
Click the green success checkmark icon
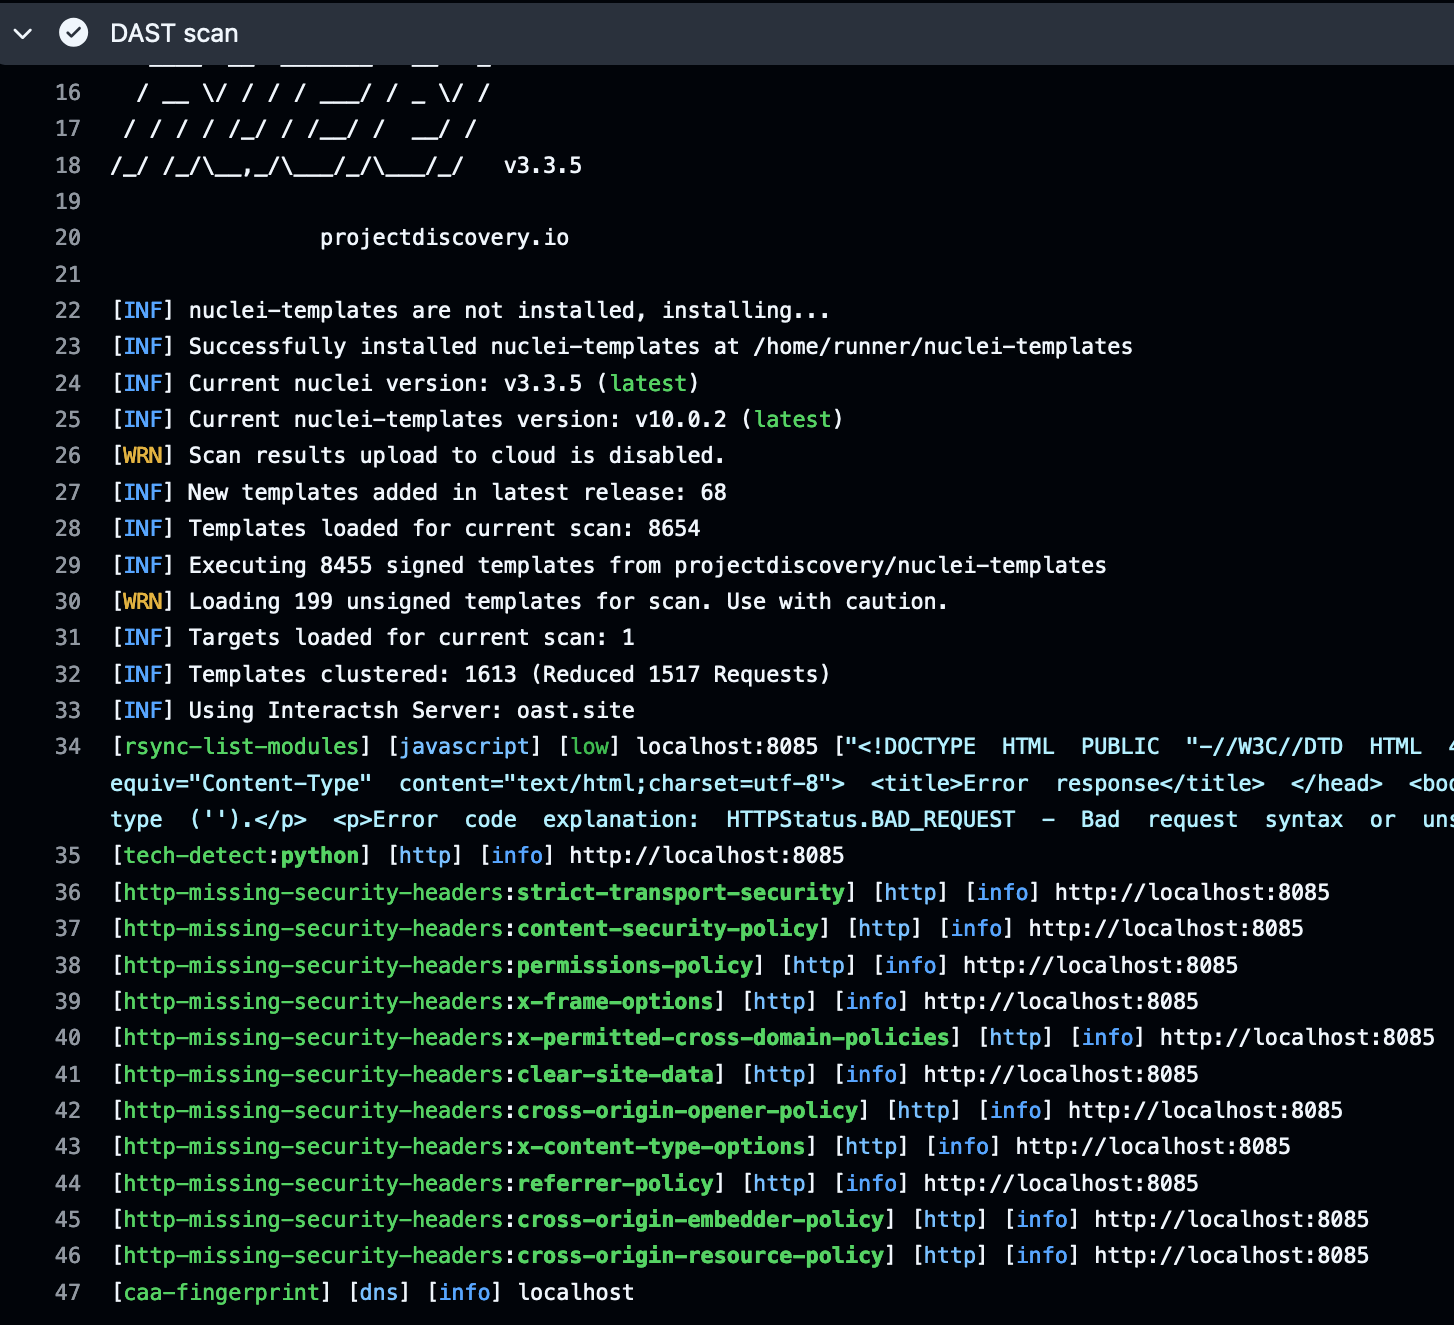(x=73, y=33)
